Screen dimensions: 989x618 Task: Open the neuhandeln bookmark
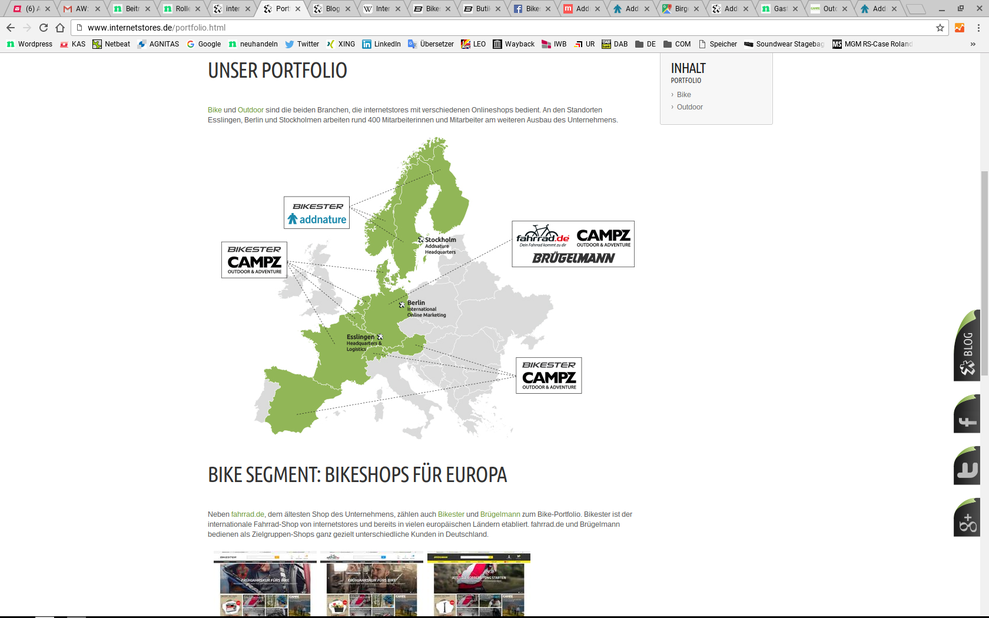click(253, 44)
